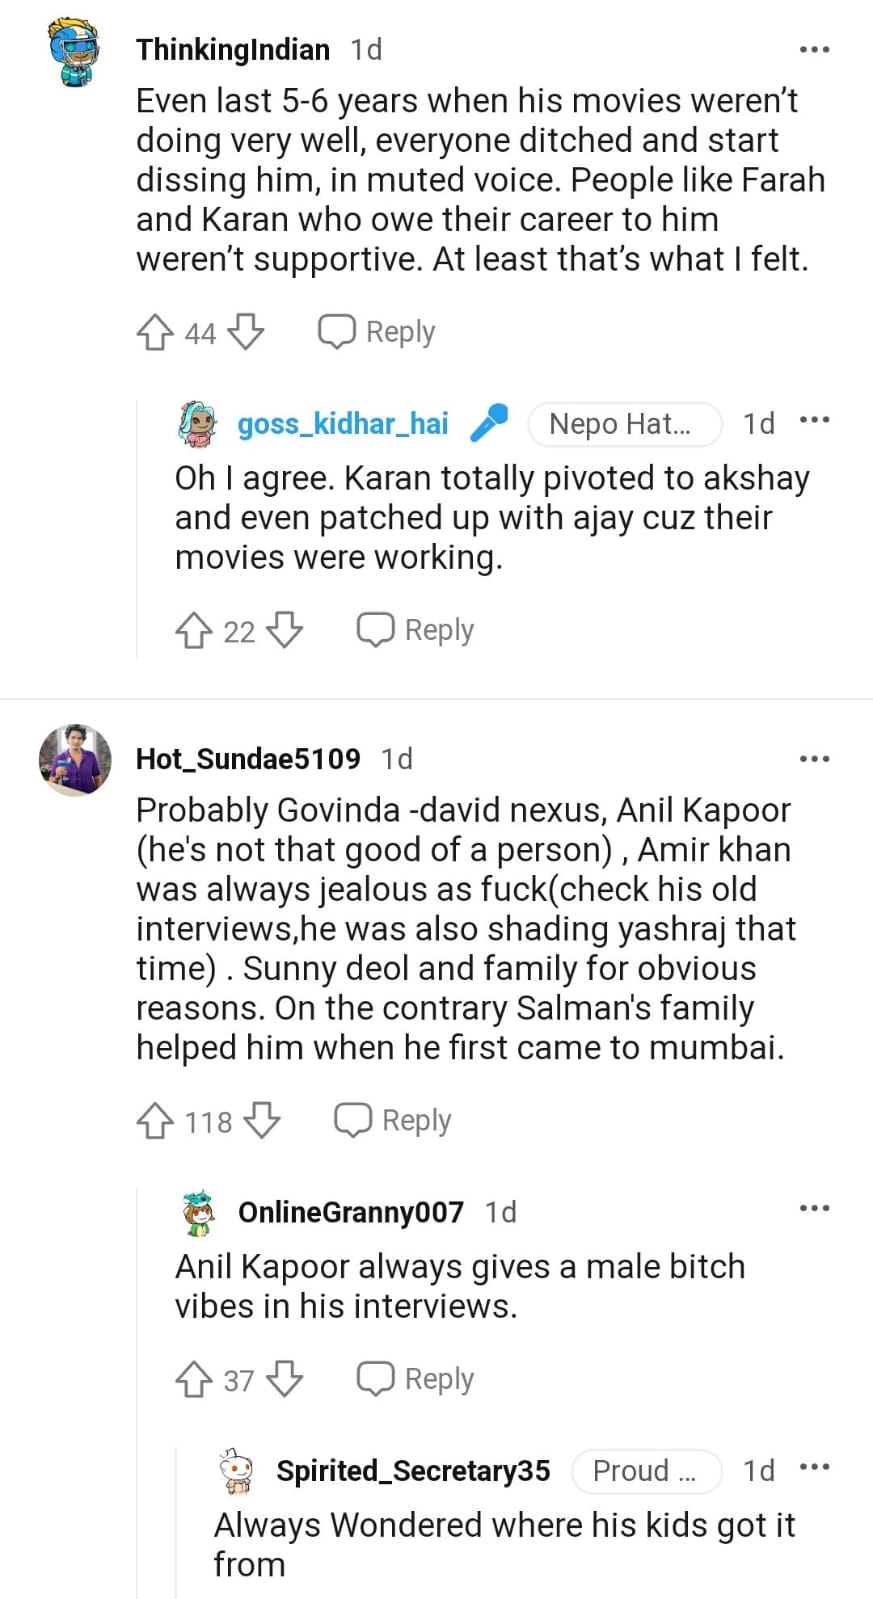Downvote Hot_Sundae5109's comment

(262, 1121)
